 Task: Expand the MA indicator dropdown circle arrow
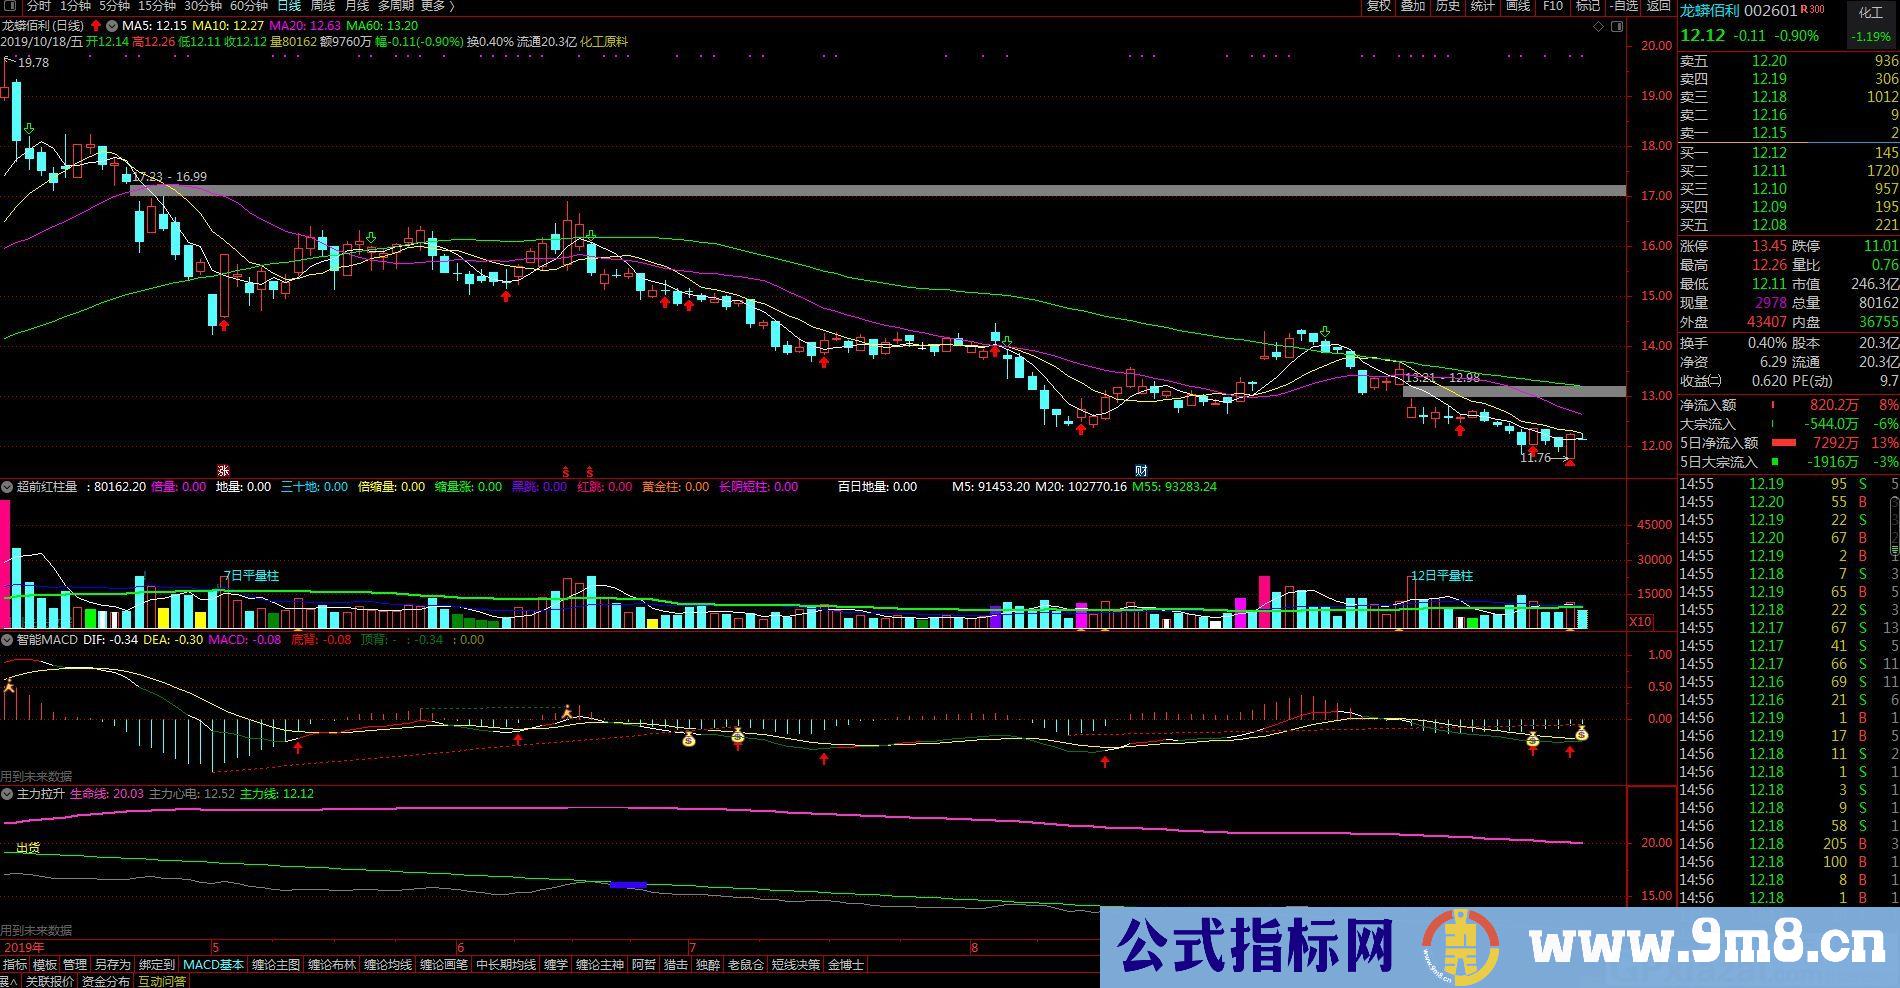point(110,26)
